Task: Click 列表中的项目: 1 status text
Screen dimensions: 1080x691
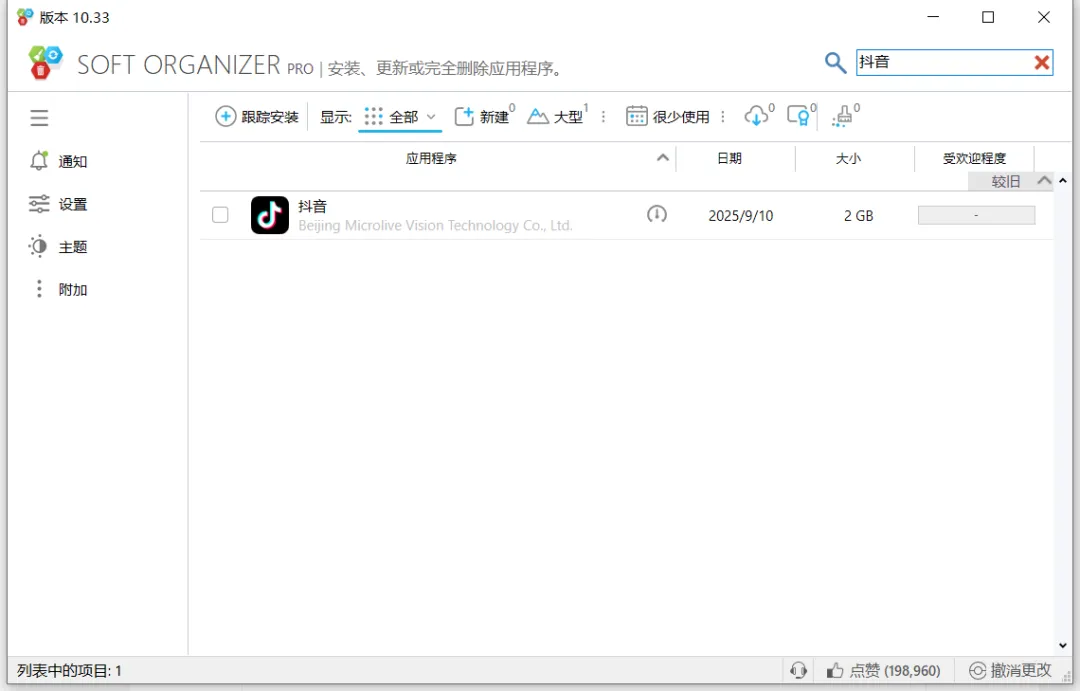Action: [x=69, y=670]
